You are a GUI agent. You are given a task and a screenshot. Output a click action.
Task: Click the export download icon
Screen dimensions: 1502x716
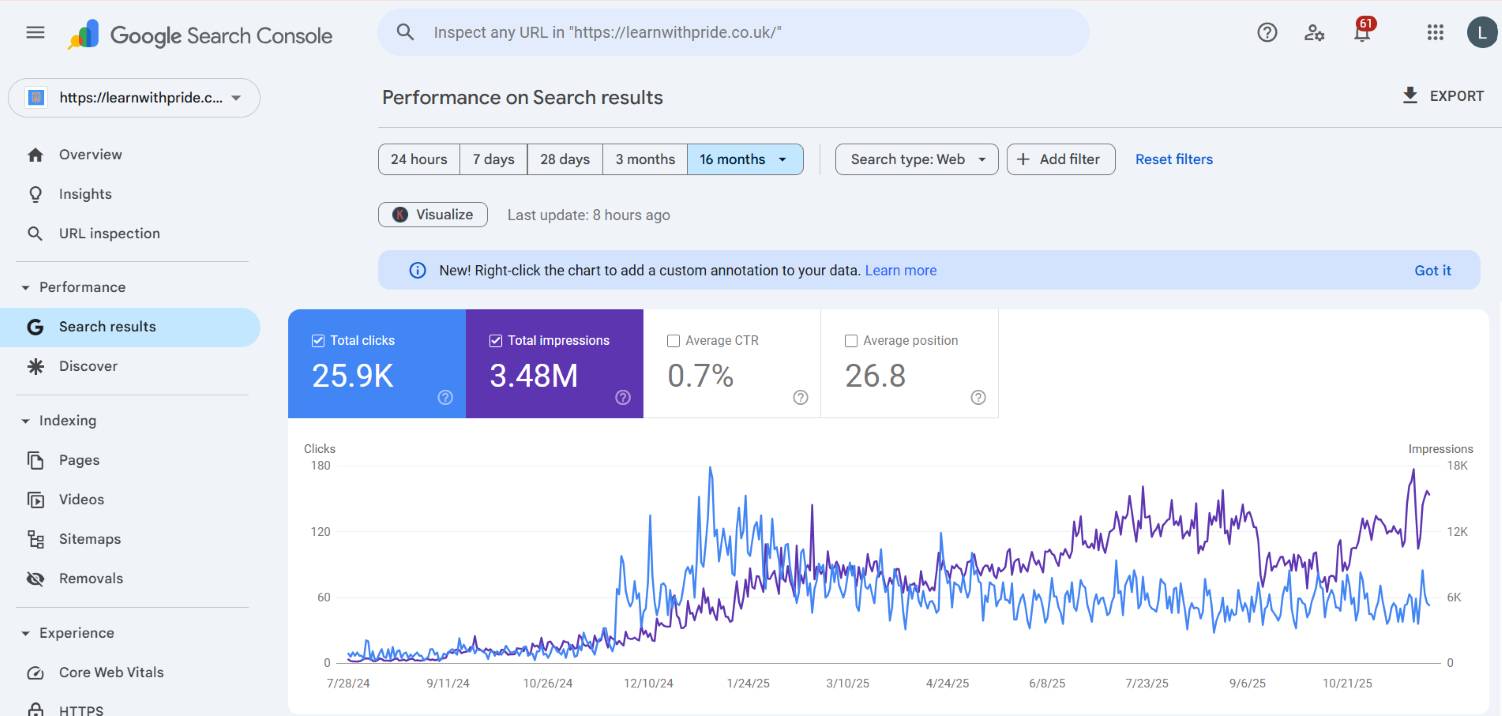coord(1410,96)
